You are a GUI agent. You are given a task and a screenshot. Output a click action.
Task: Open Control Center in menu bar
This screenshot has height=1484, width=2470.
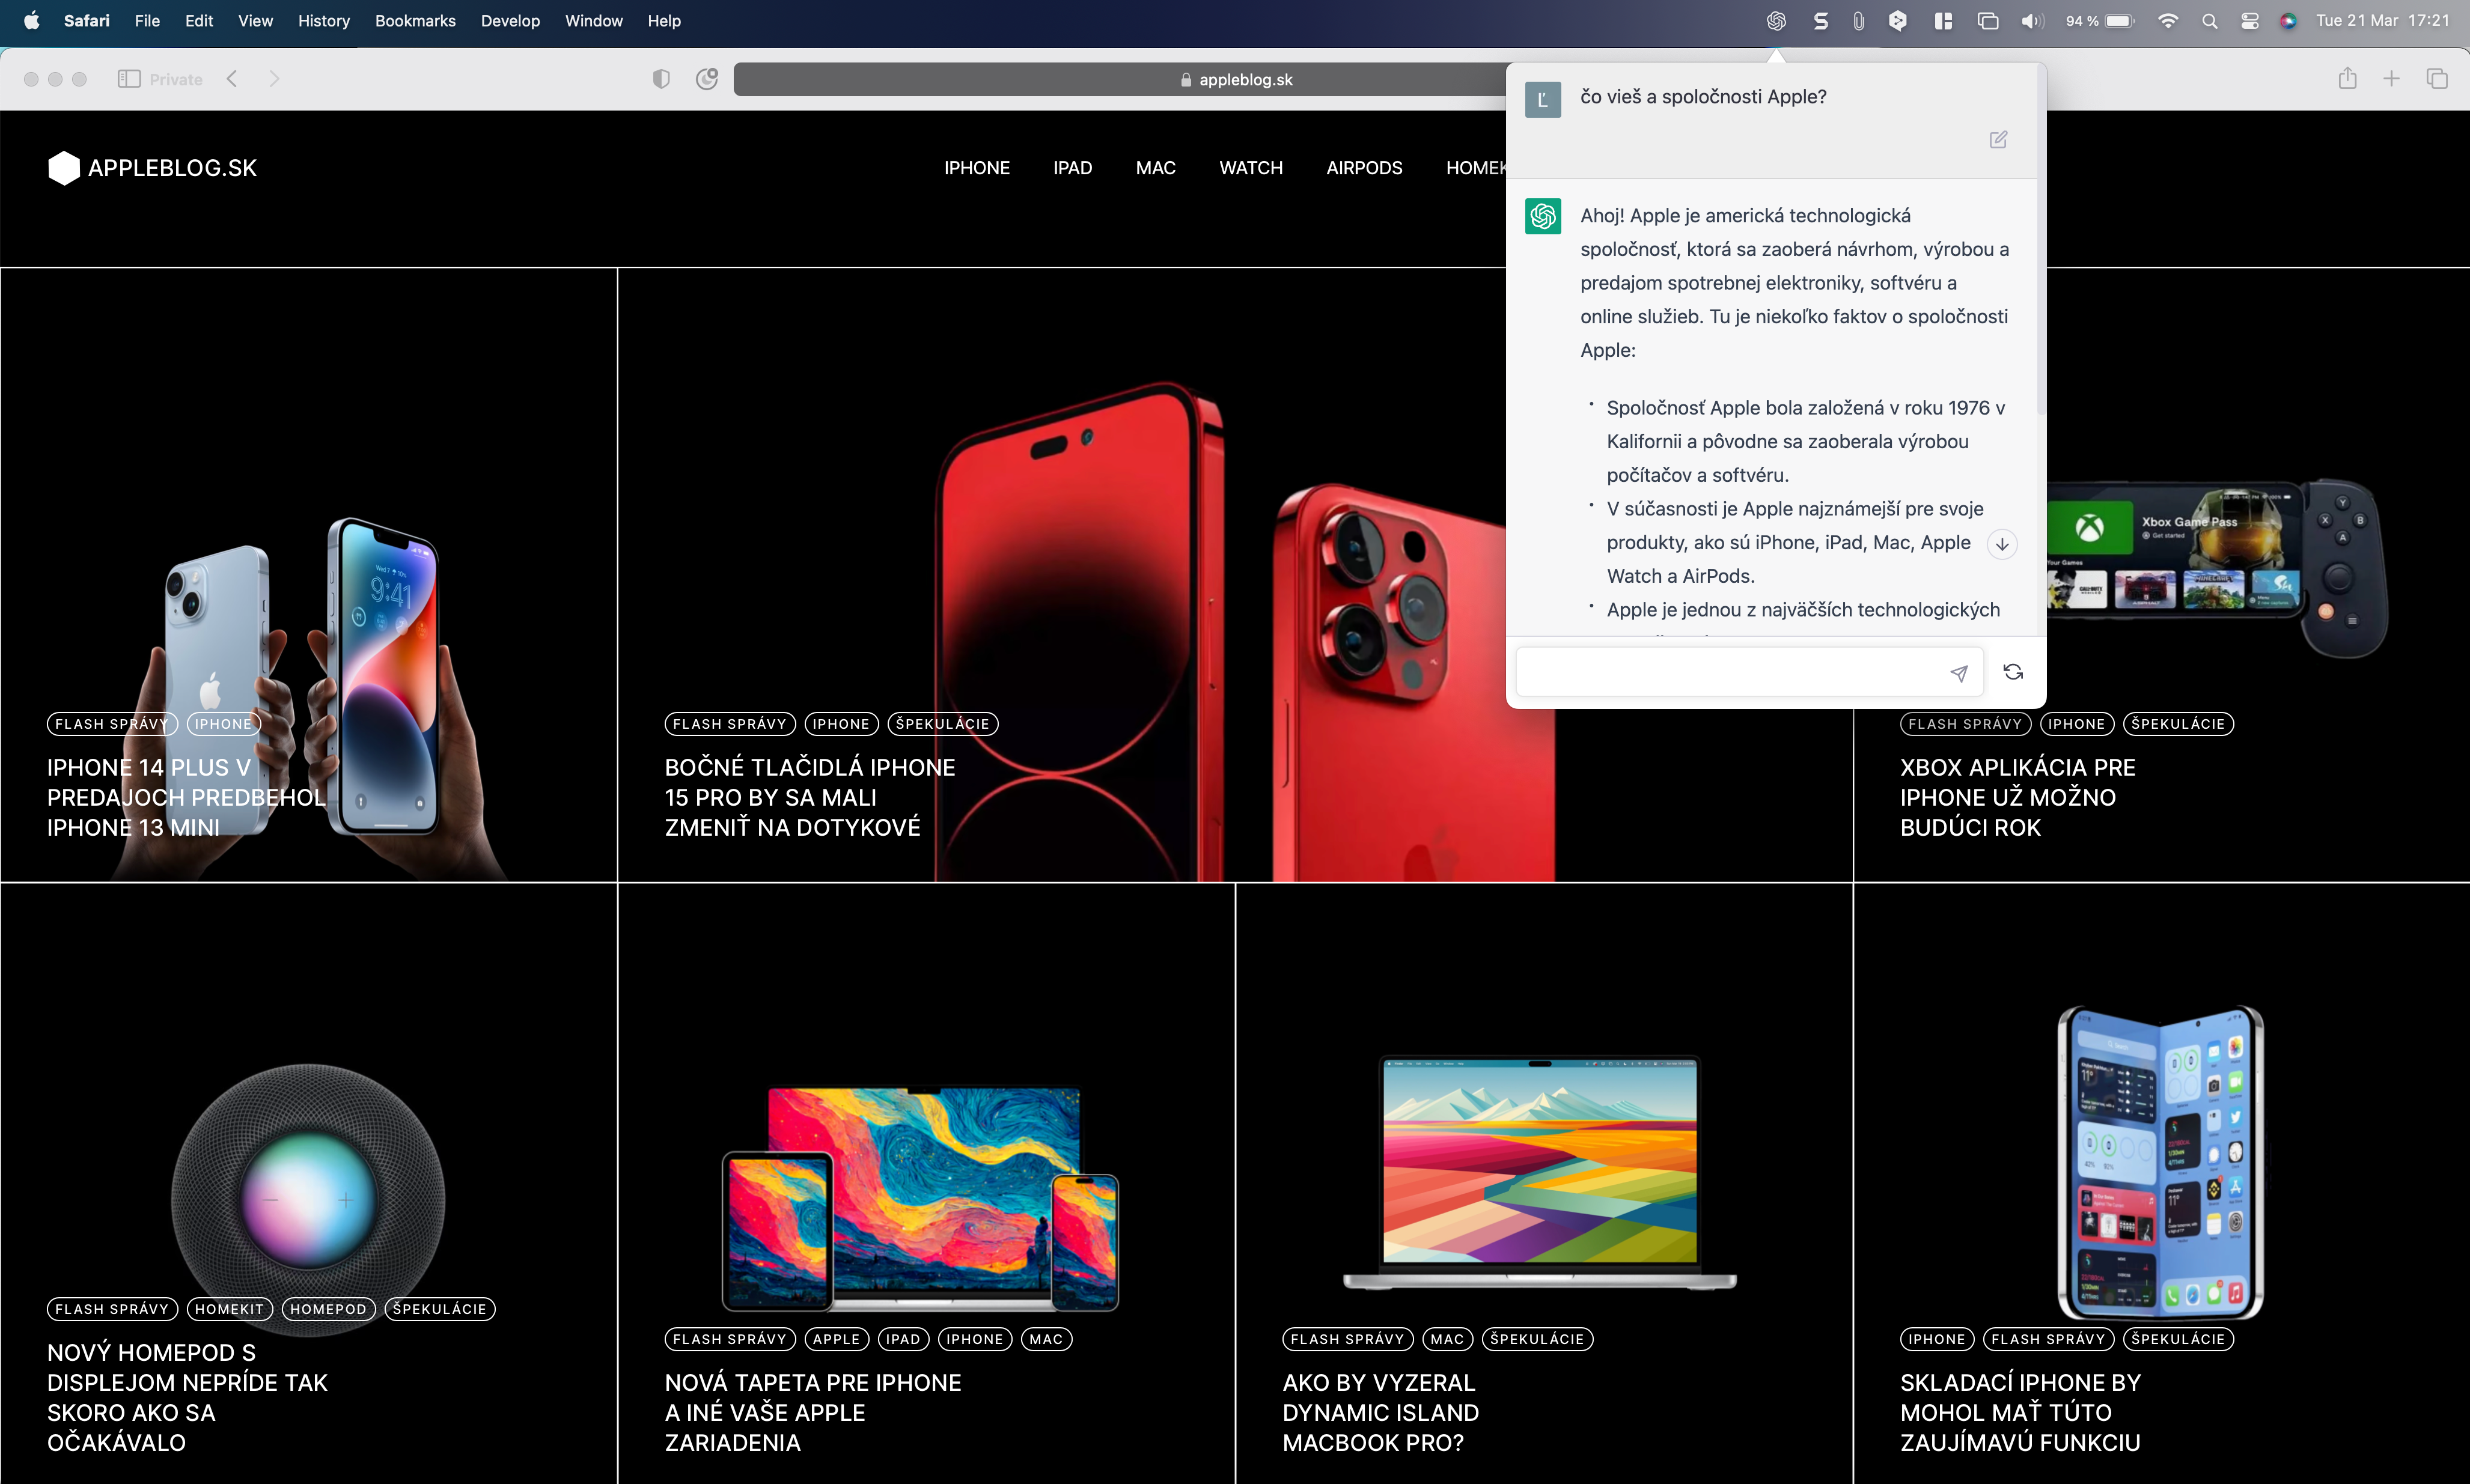click(2249, 21)
